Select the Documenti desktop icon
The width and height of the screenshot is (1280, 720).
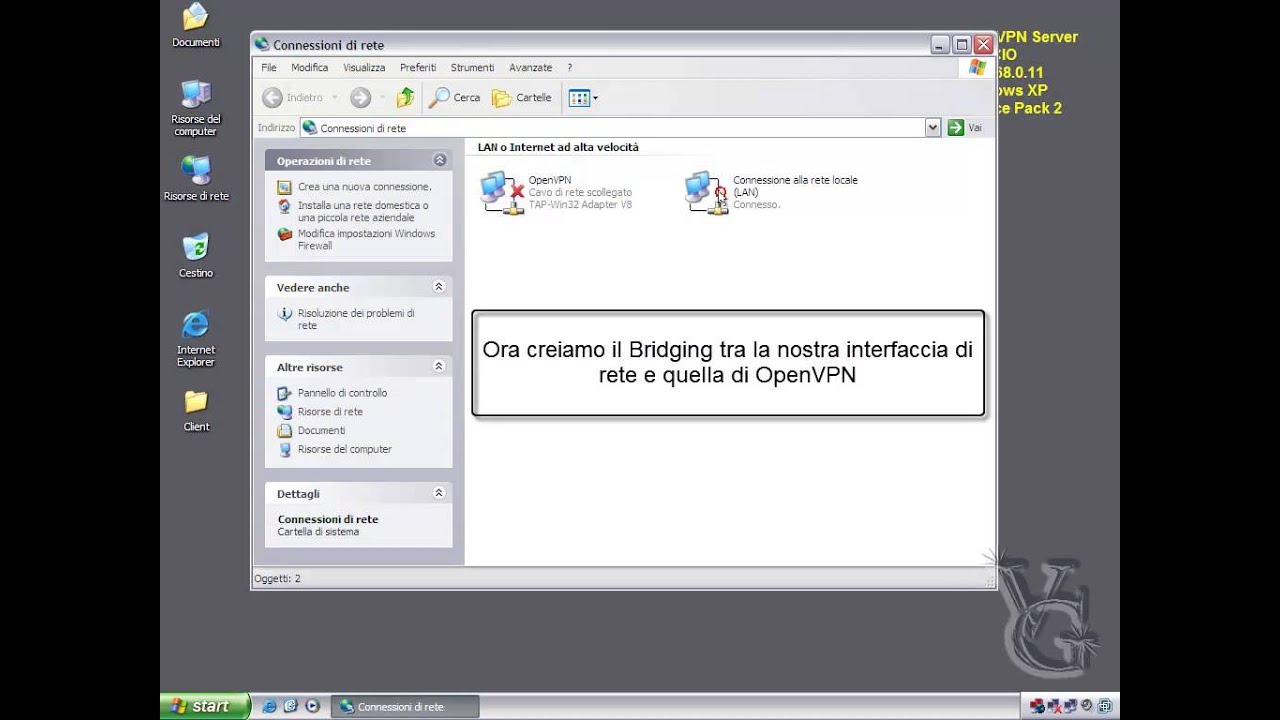click(196, 25)
